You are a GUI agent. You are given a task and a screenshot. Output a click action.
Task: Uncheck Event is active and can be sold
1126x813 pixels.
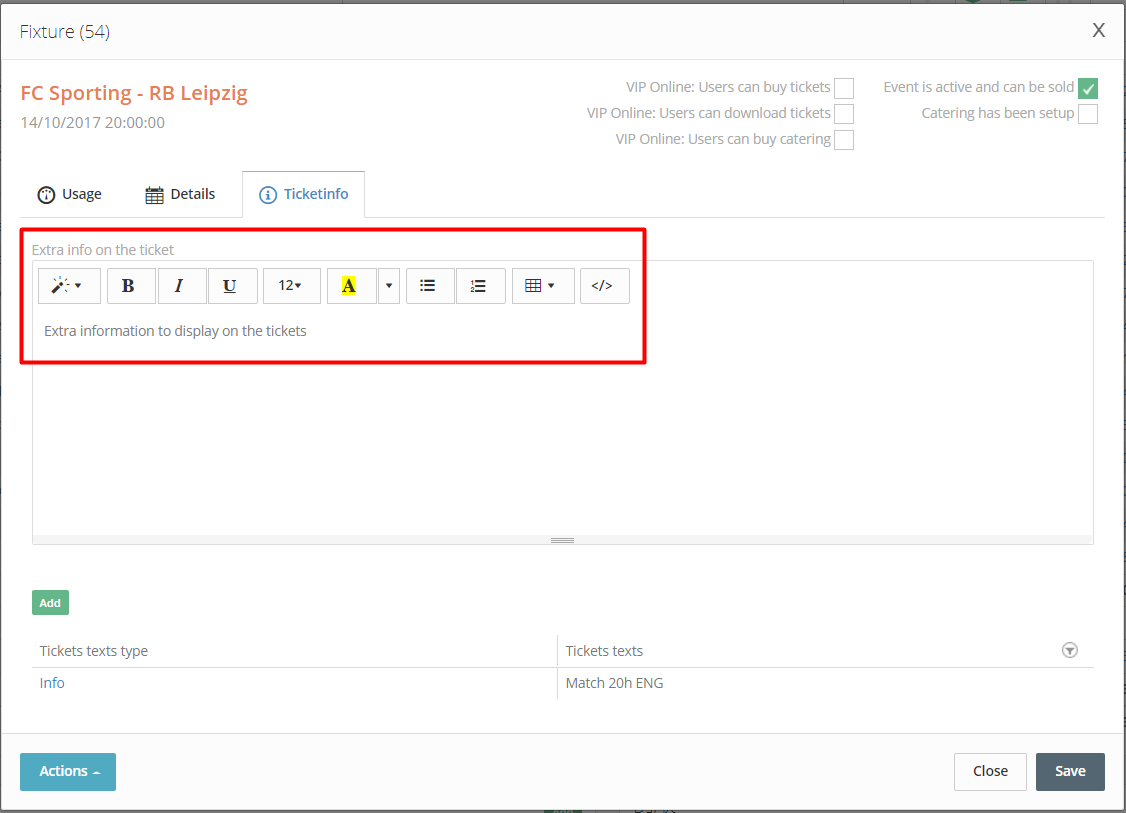1088,88
